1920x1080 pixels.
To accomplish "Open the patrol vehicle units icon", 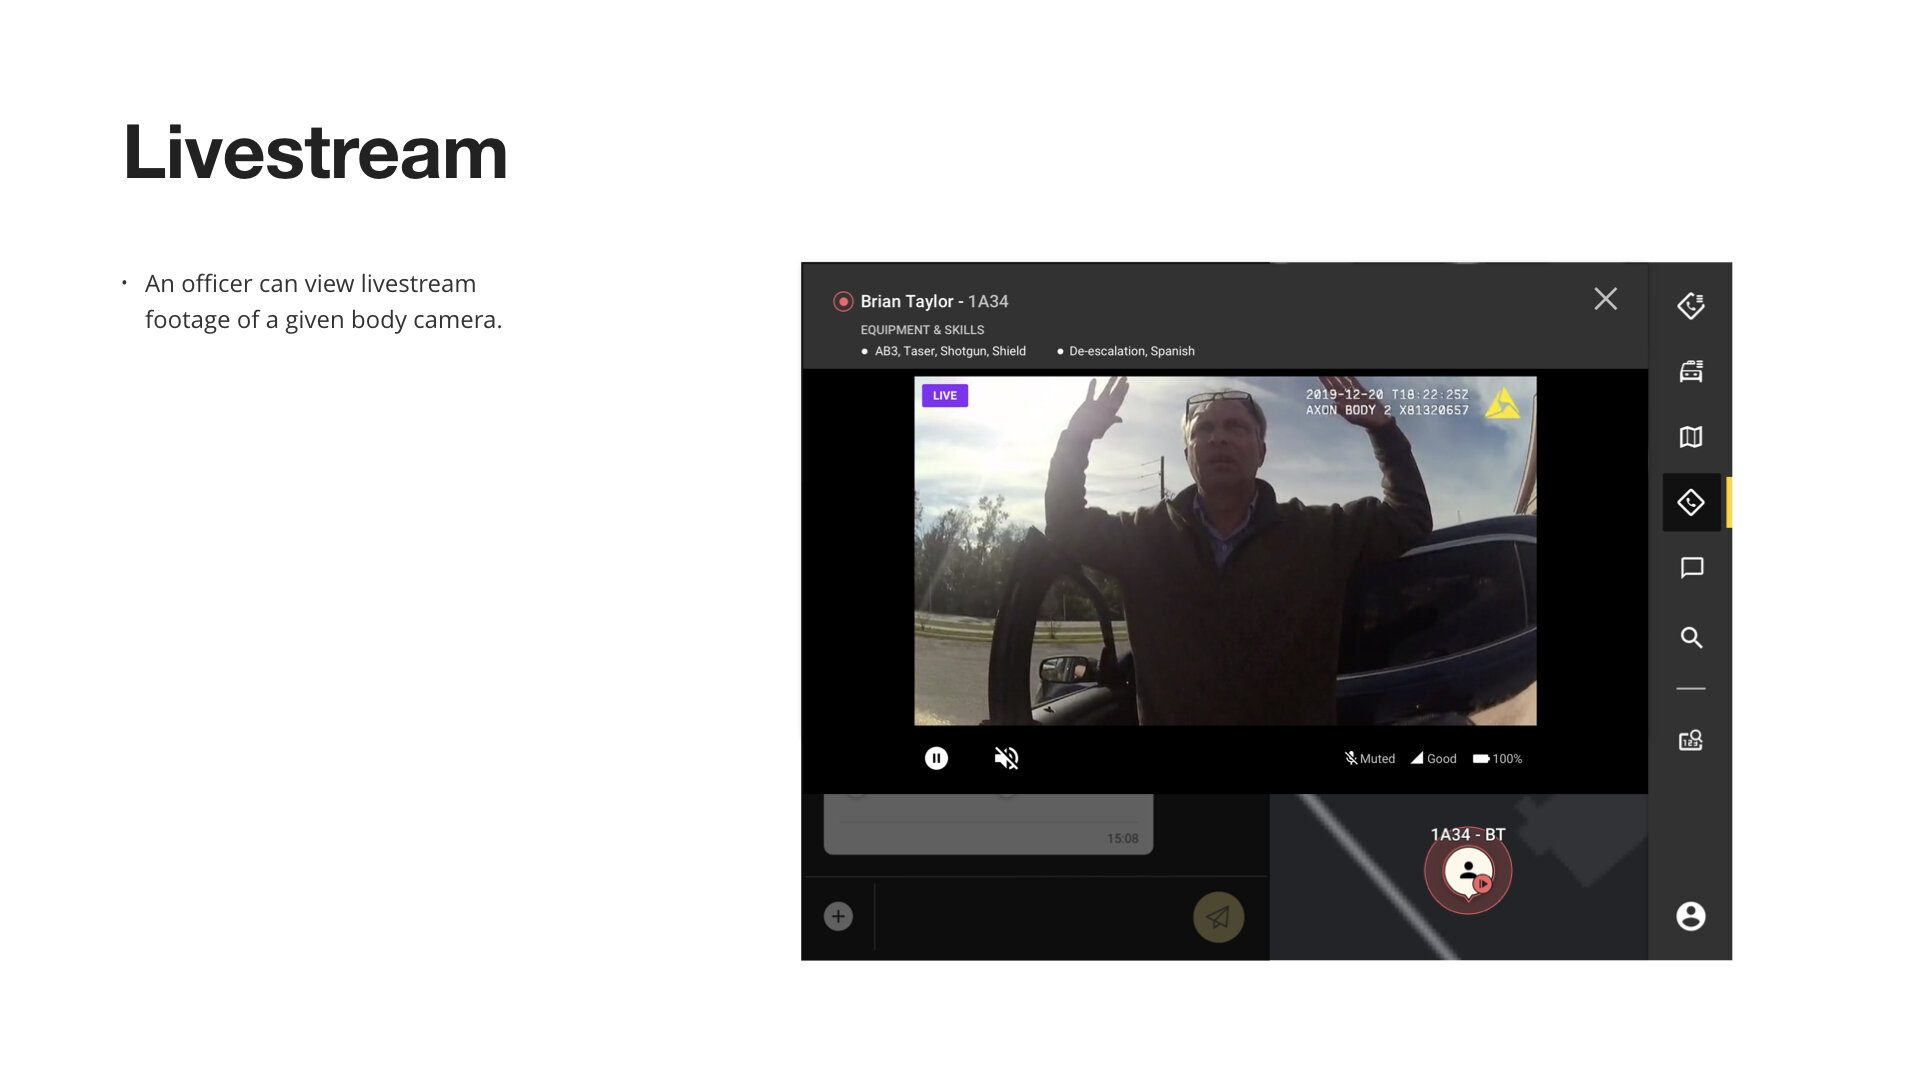I will click(x=1691, y=371).
